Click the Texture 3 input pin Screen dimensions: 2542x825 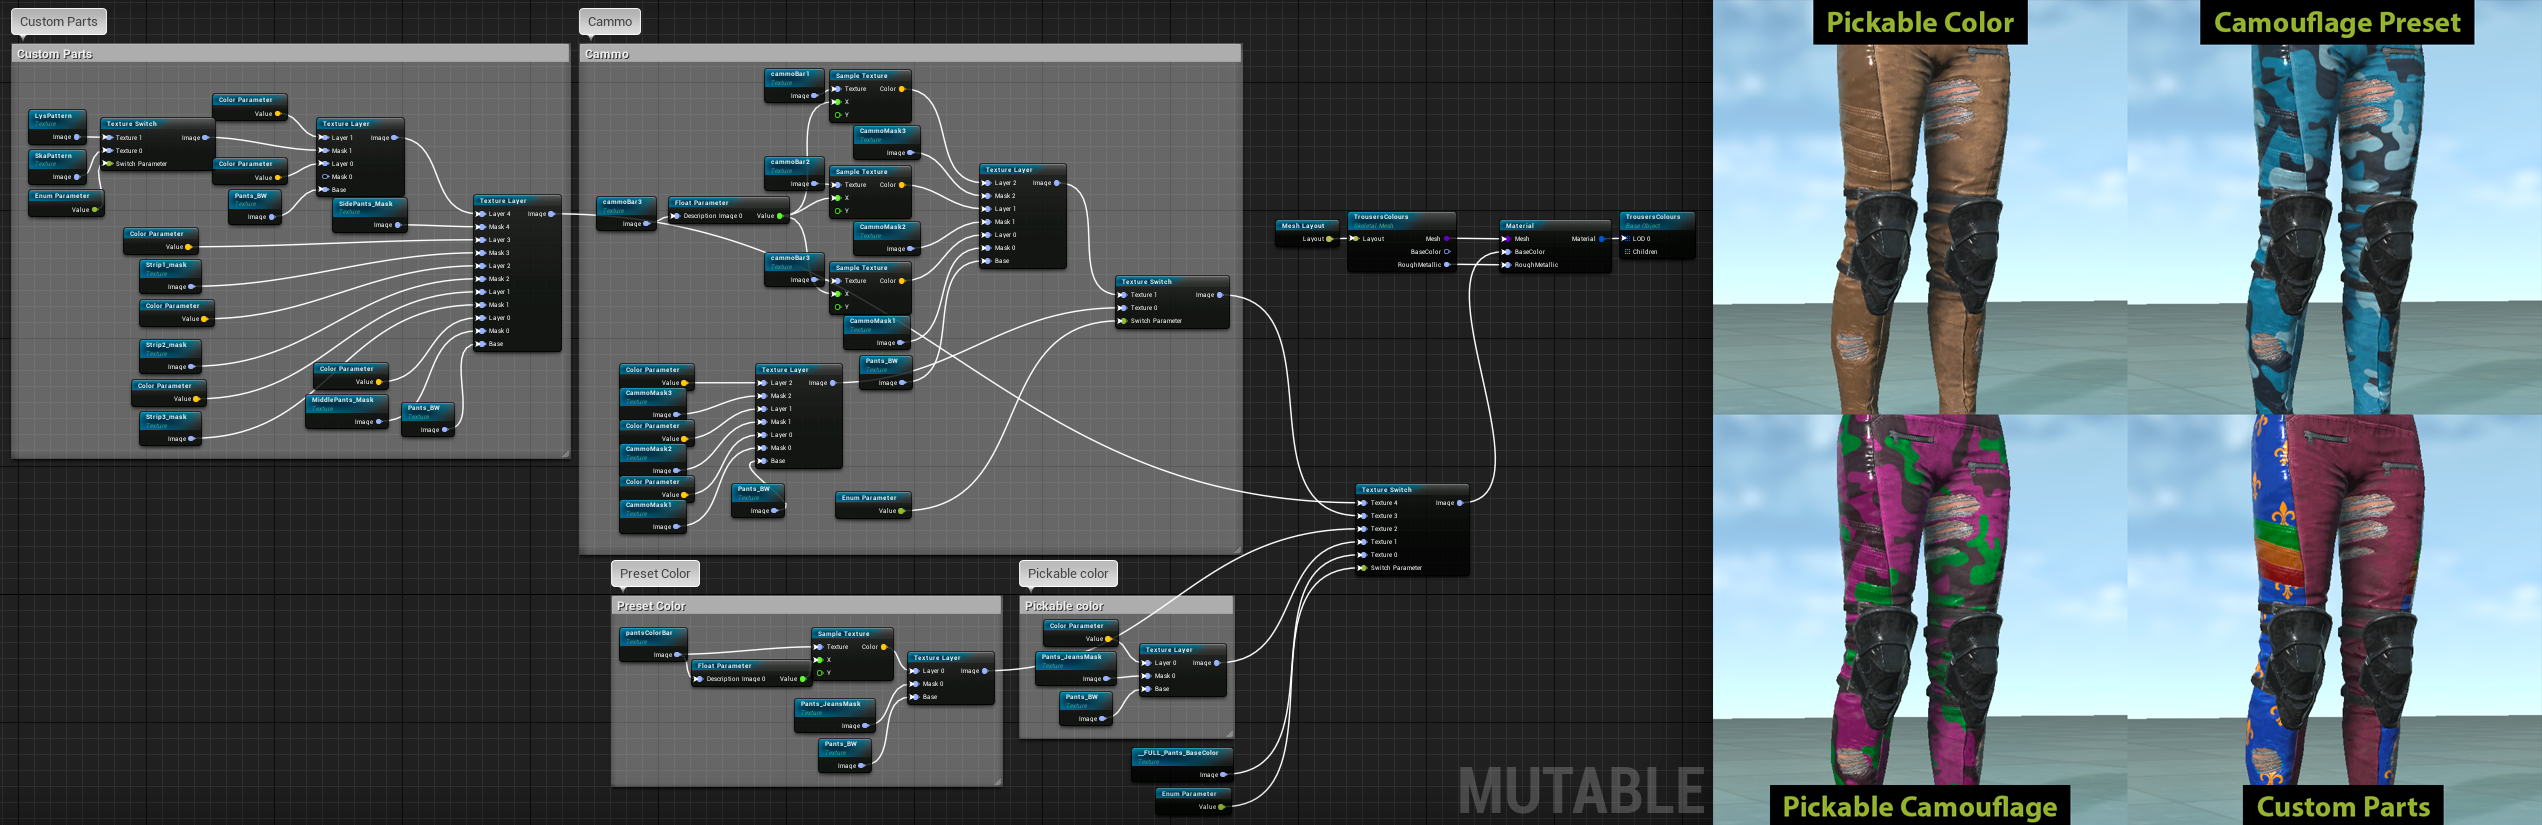[x=1362, y=516]
